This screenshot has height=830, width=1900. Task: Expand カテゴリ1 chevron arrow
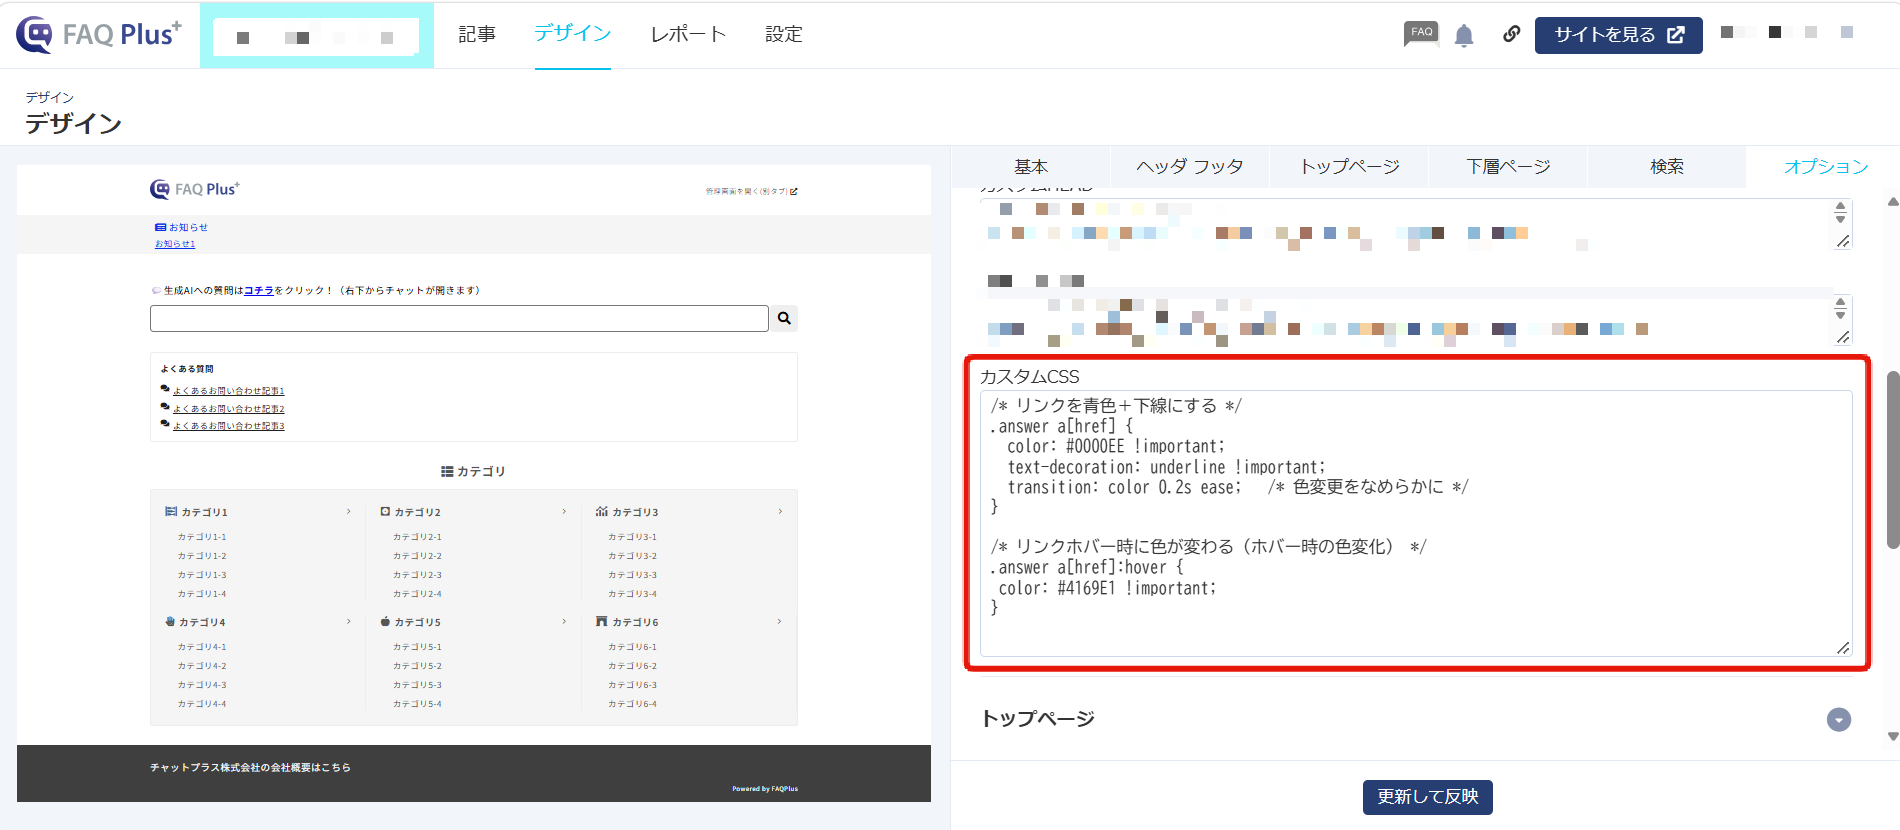348,511
